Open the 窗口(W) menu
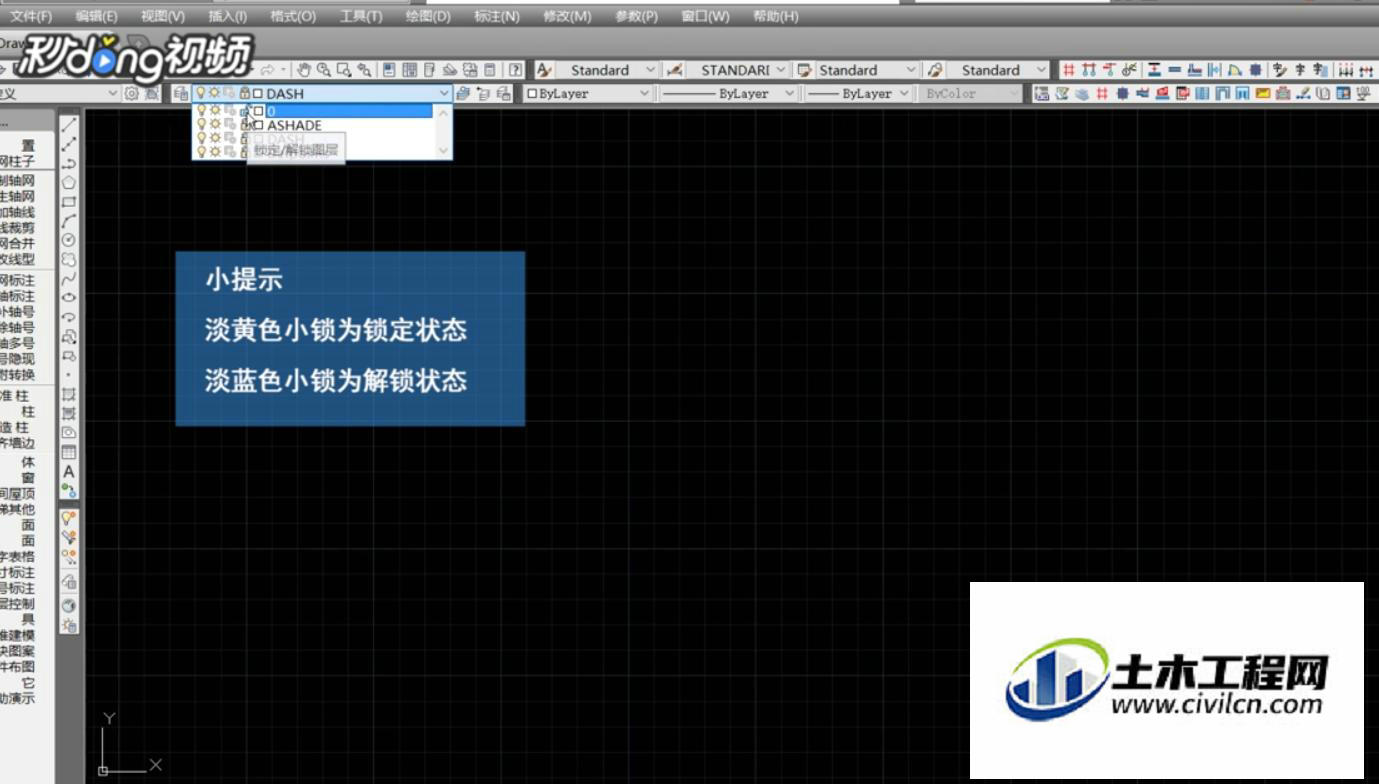 pyautogui.click(x=705, y=16)
